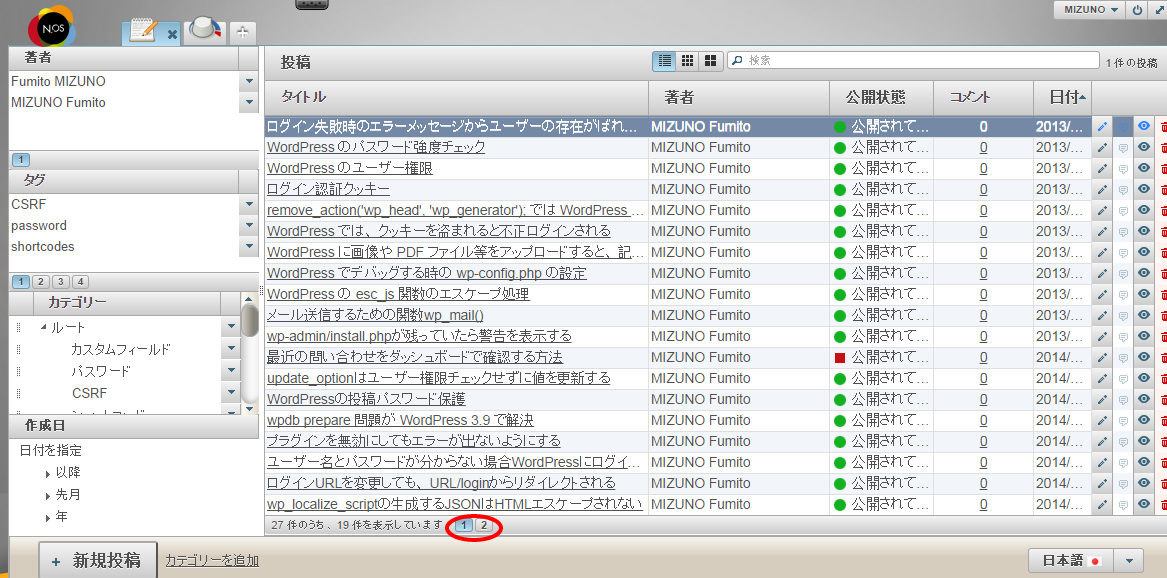Click the category panel vertical scrollbar
Image resolution: width=1167 pixels, height=578 pixels.
[250, 353]
